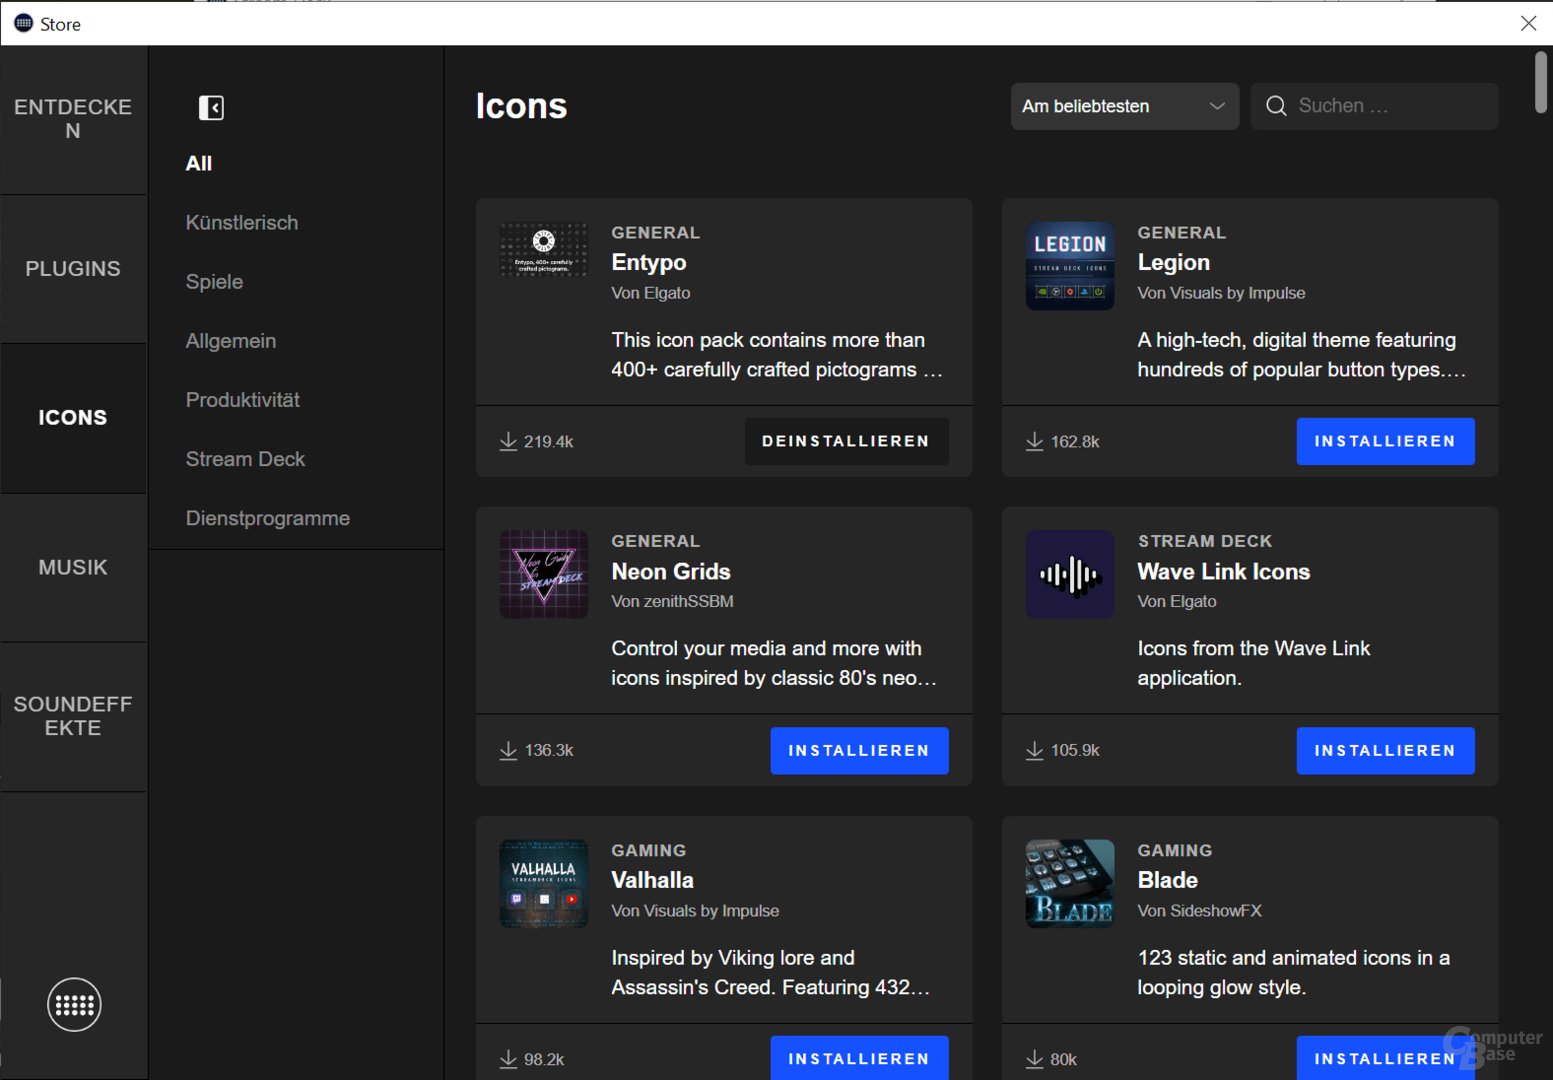Filter by Dienstprogramme category
The width and height of the screenshot is (1553, 1080).
coord(268,518)
